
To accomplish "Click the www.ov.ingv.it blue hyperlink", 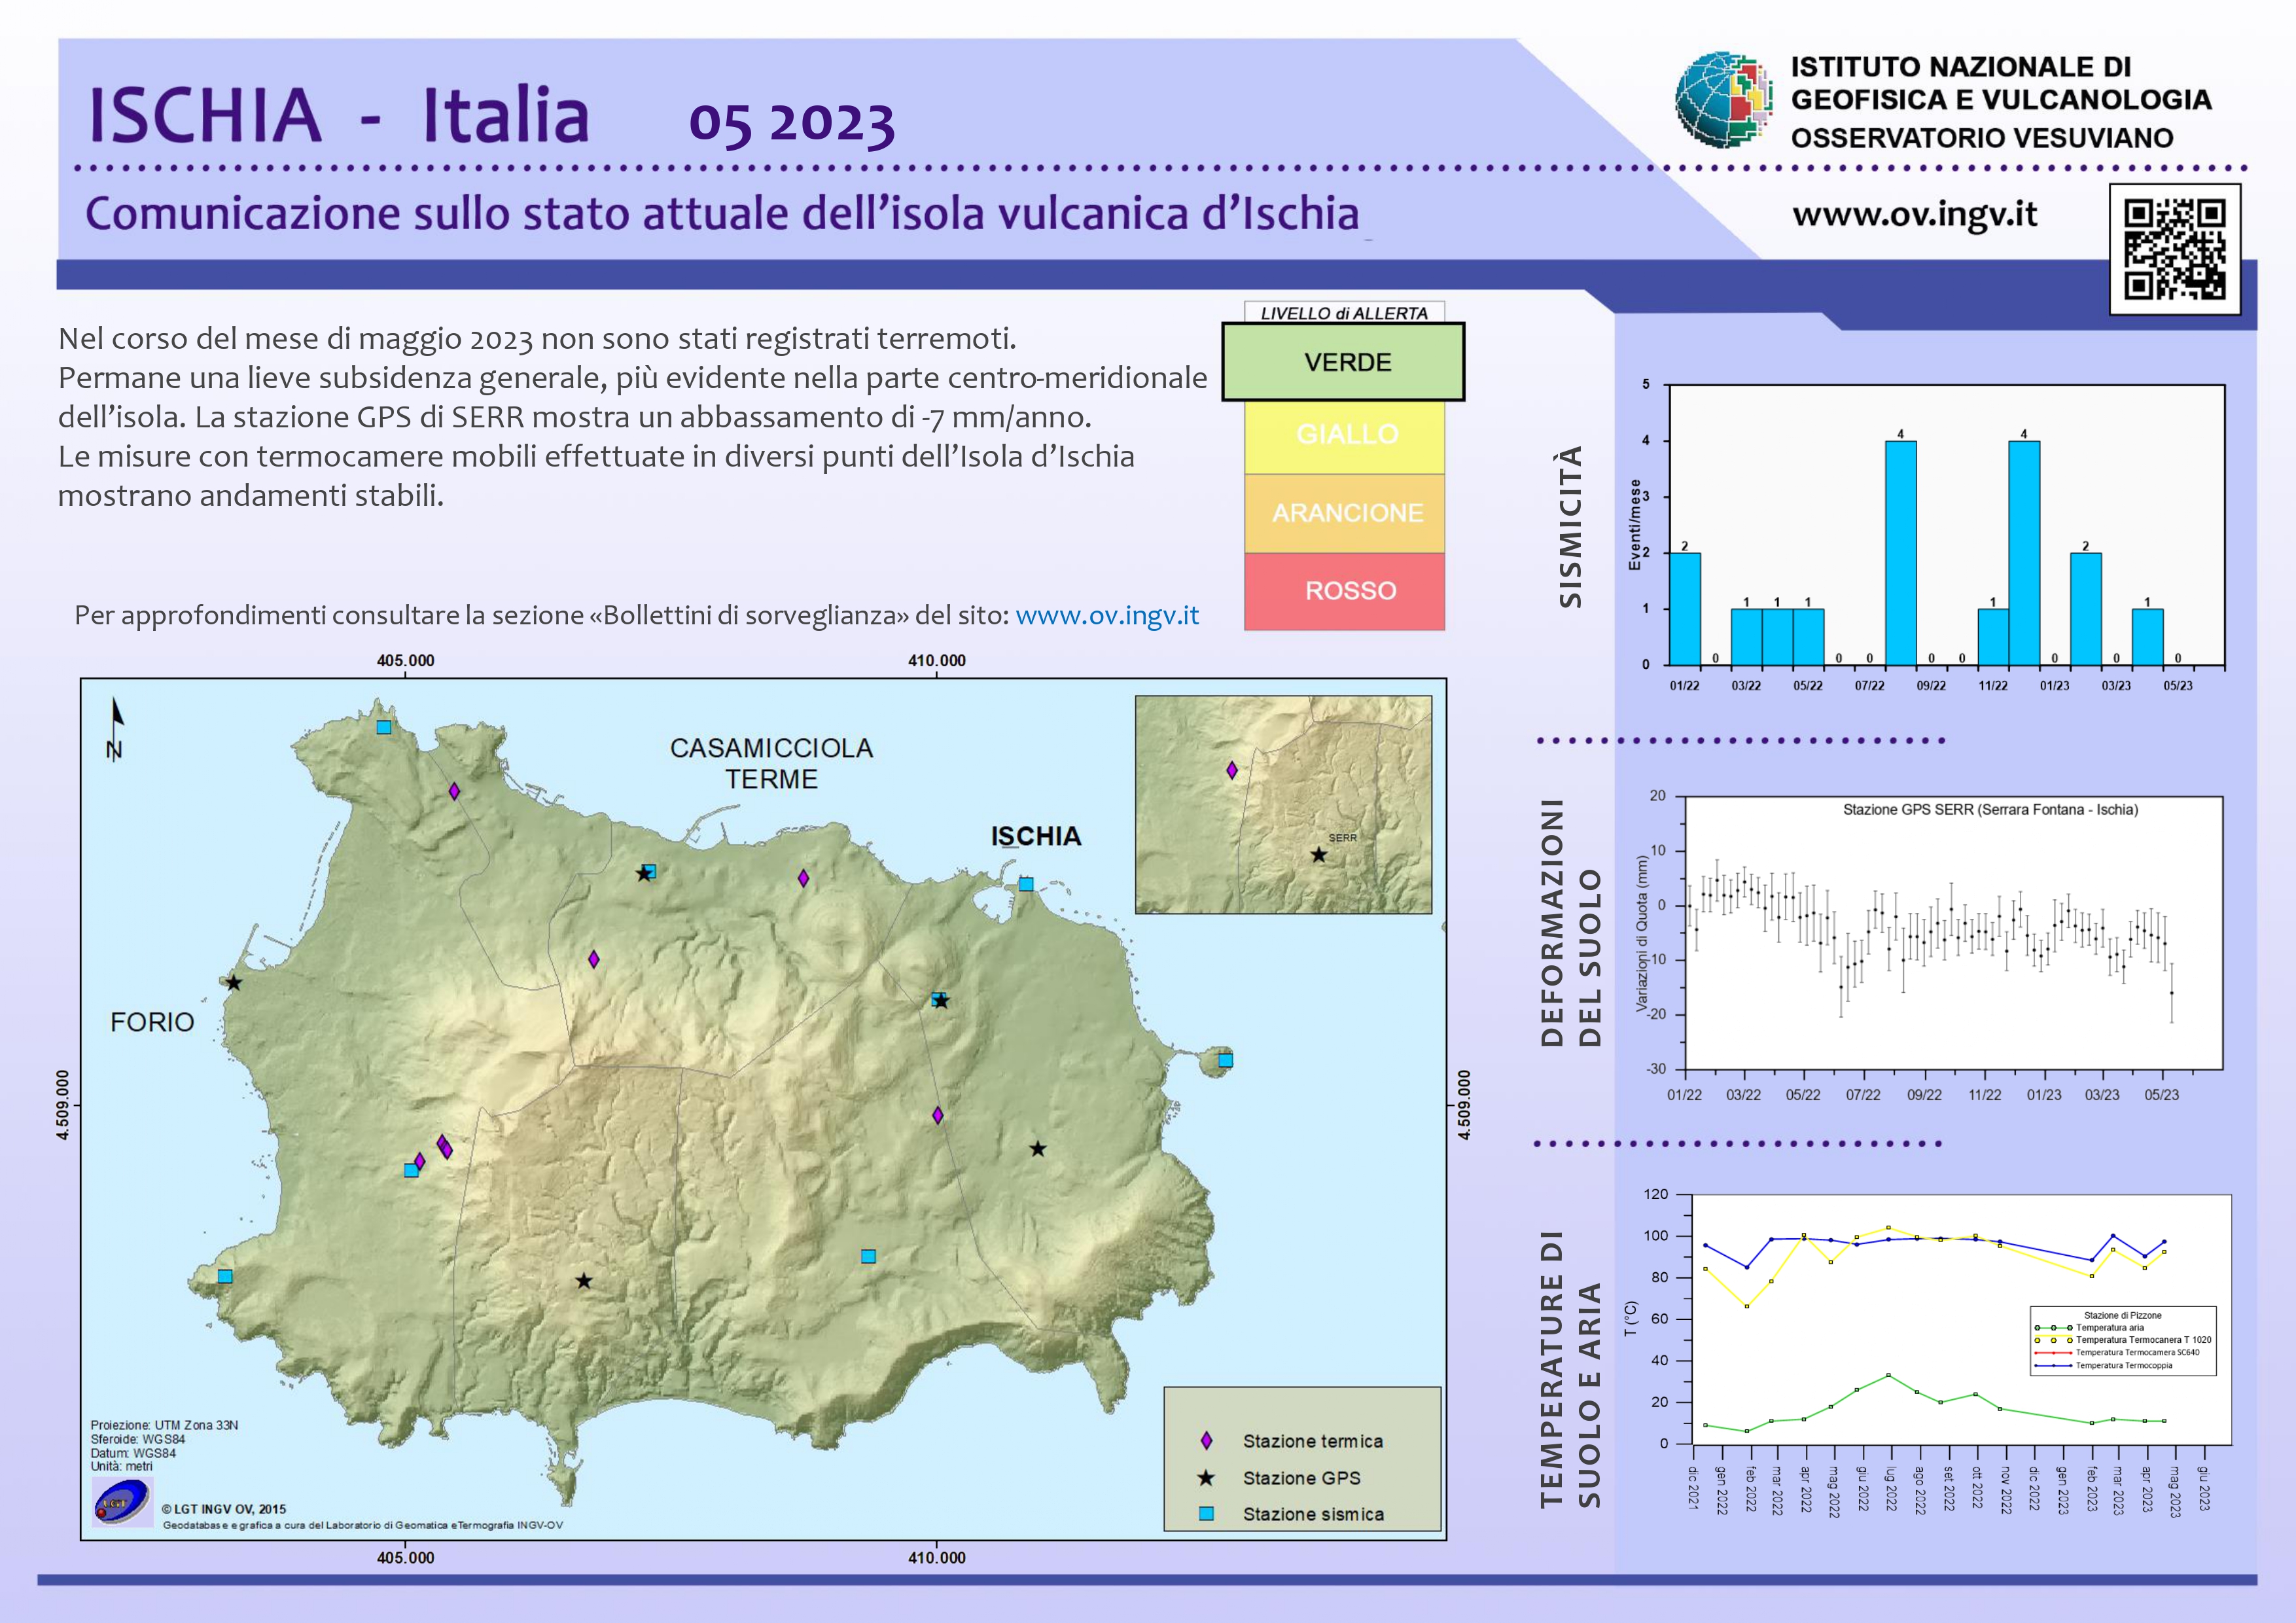I will tap(1107, 615).
